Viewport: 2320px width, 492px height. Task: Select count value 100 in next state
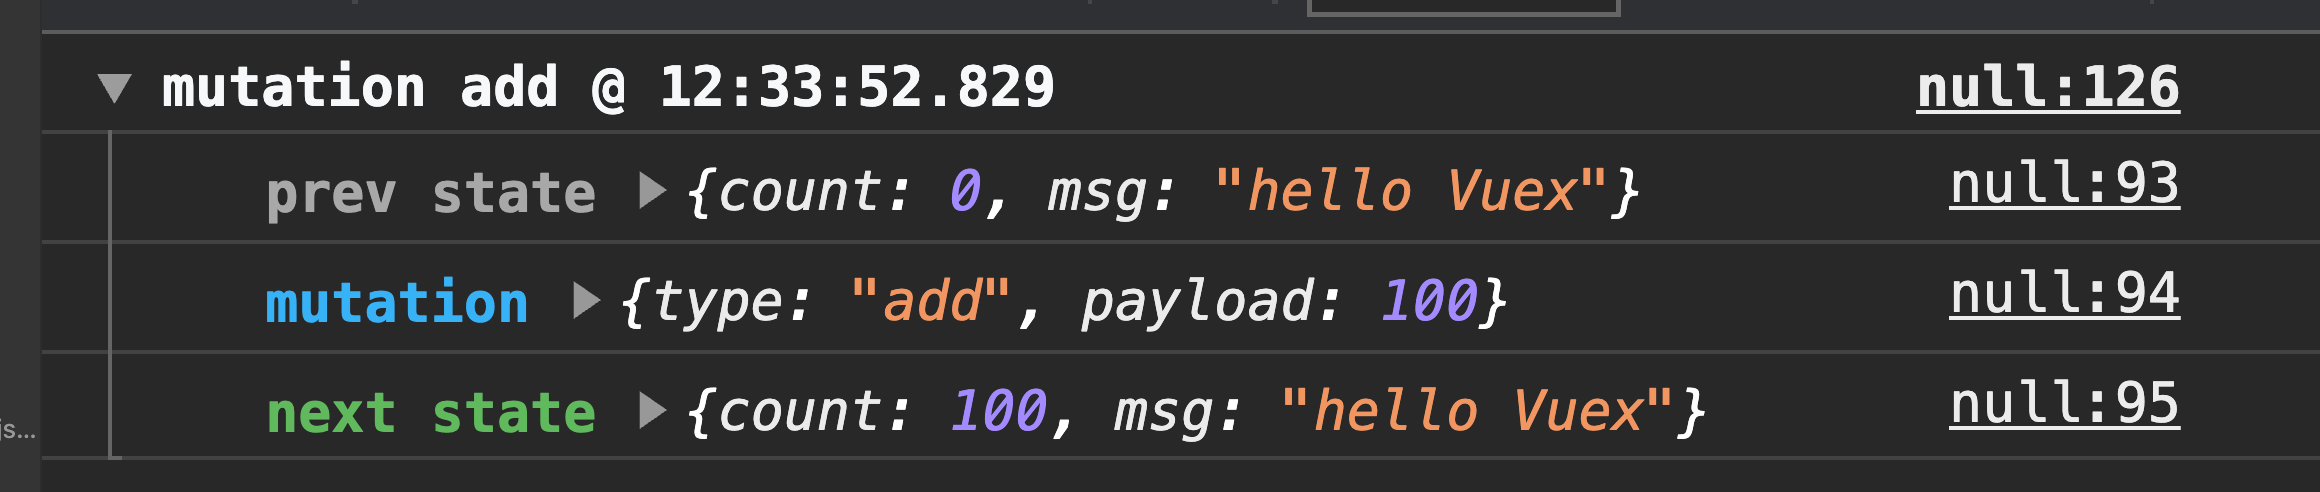tap(998, 411)
